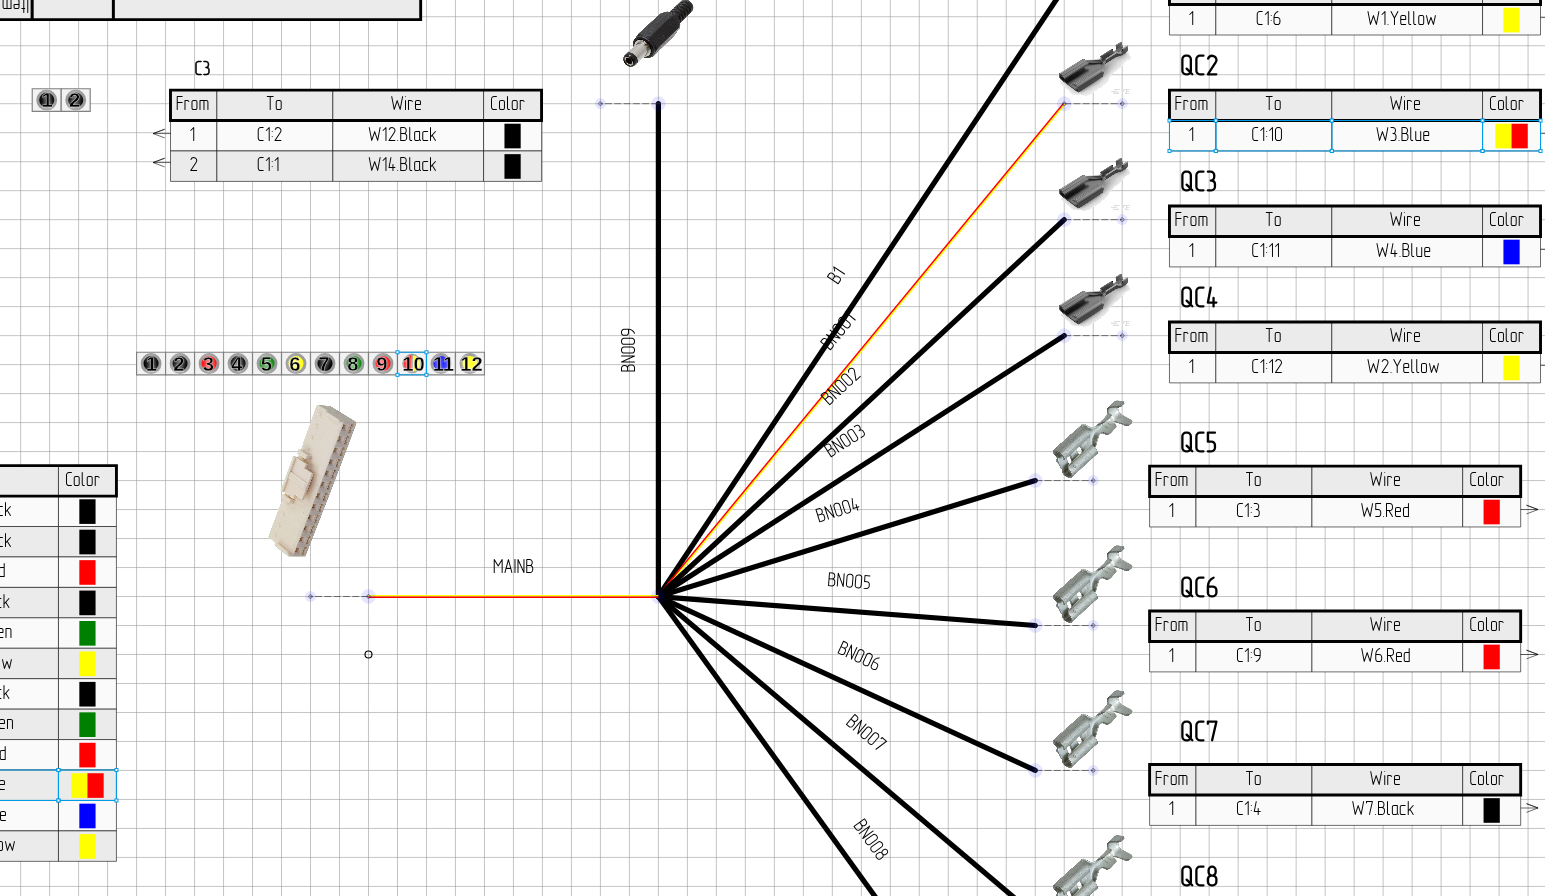1545x896 pixels.
Task: Select pin 2 of the two-pin connector
Action: [x=73, y=99]
